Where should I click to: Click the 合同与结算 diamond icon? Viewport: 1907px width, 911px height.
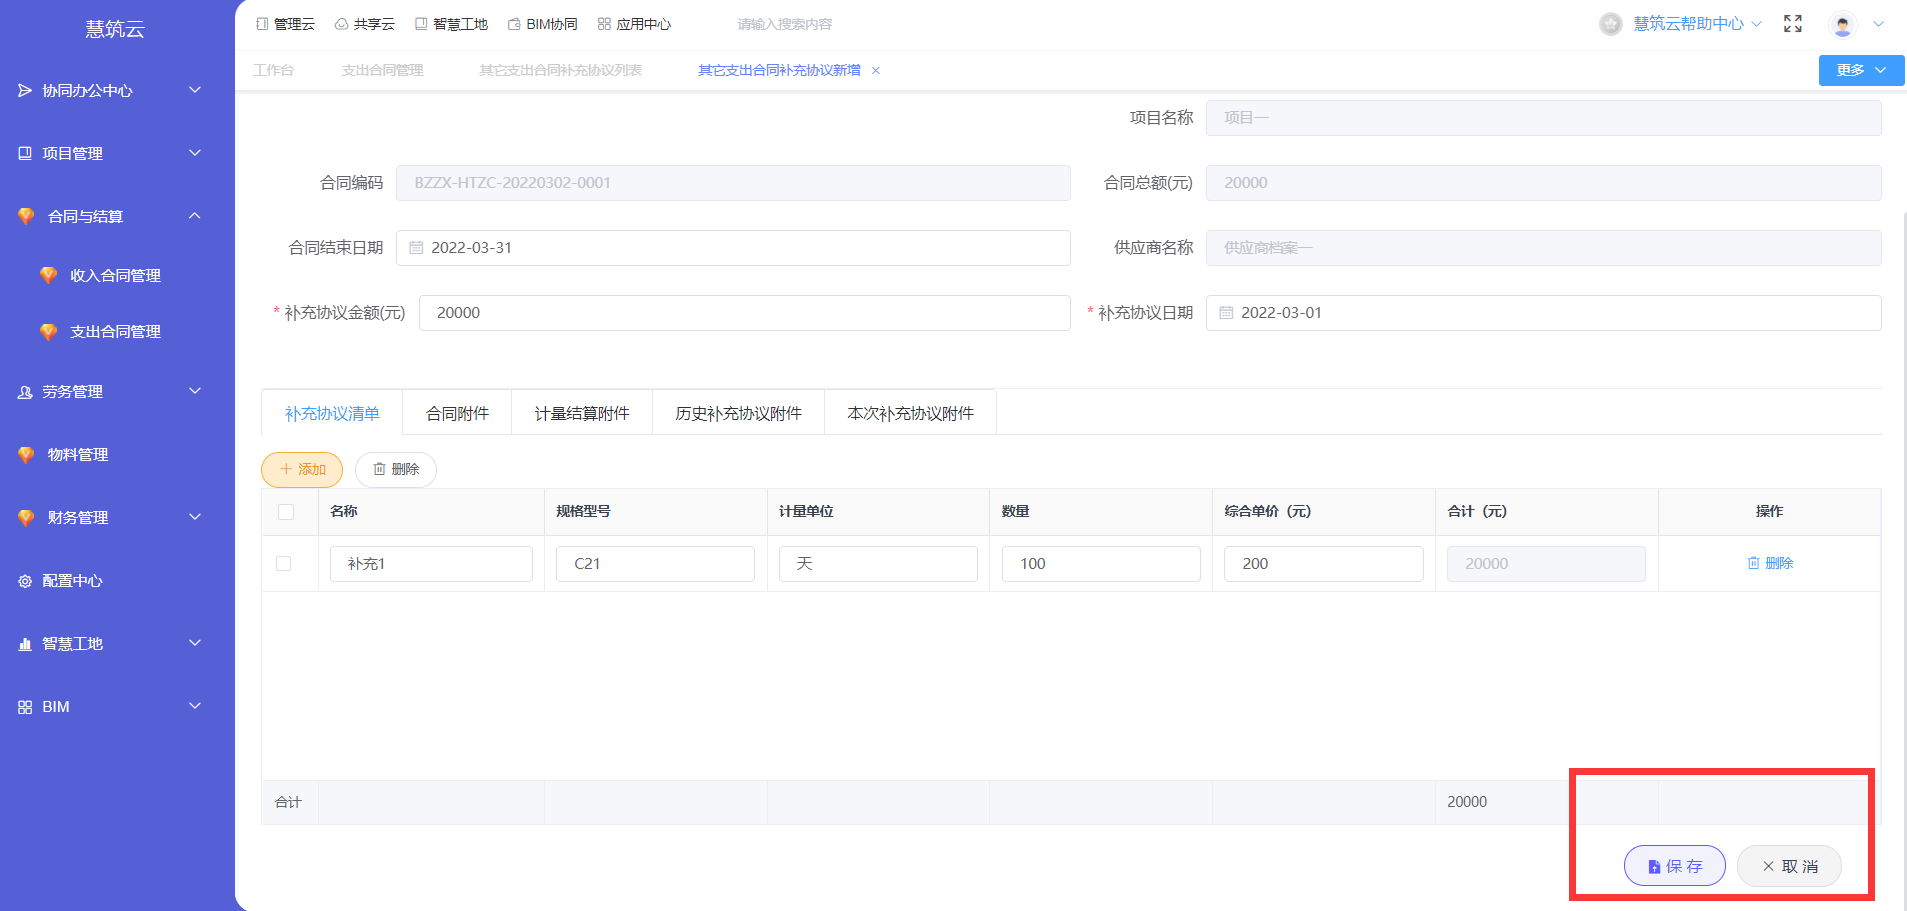26,216
